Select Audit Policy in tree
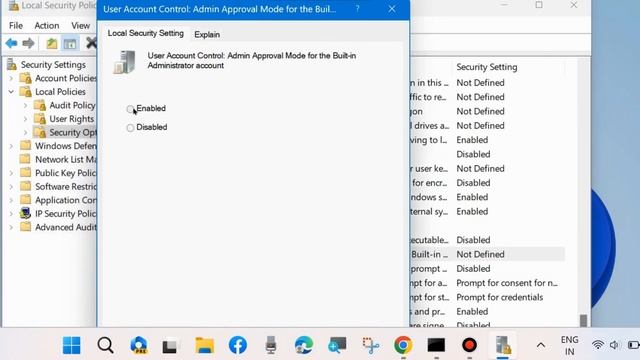 pos(72,105)
